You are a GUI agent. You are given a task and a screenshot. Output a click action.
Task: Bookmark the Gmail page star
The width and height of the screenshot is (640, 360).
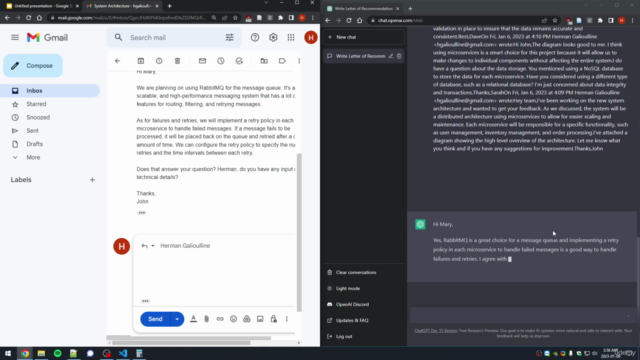click(x=235, y=18)
